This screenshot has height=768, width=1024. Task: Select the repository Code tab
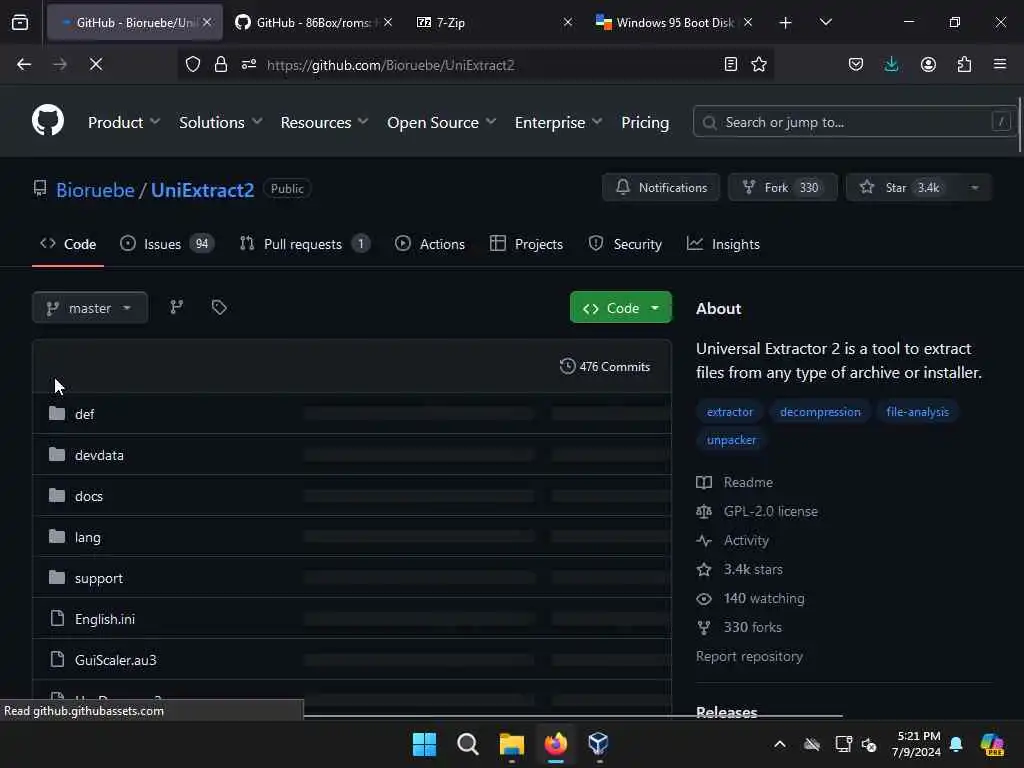click(x=68, y=244)
